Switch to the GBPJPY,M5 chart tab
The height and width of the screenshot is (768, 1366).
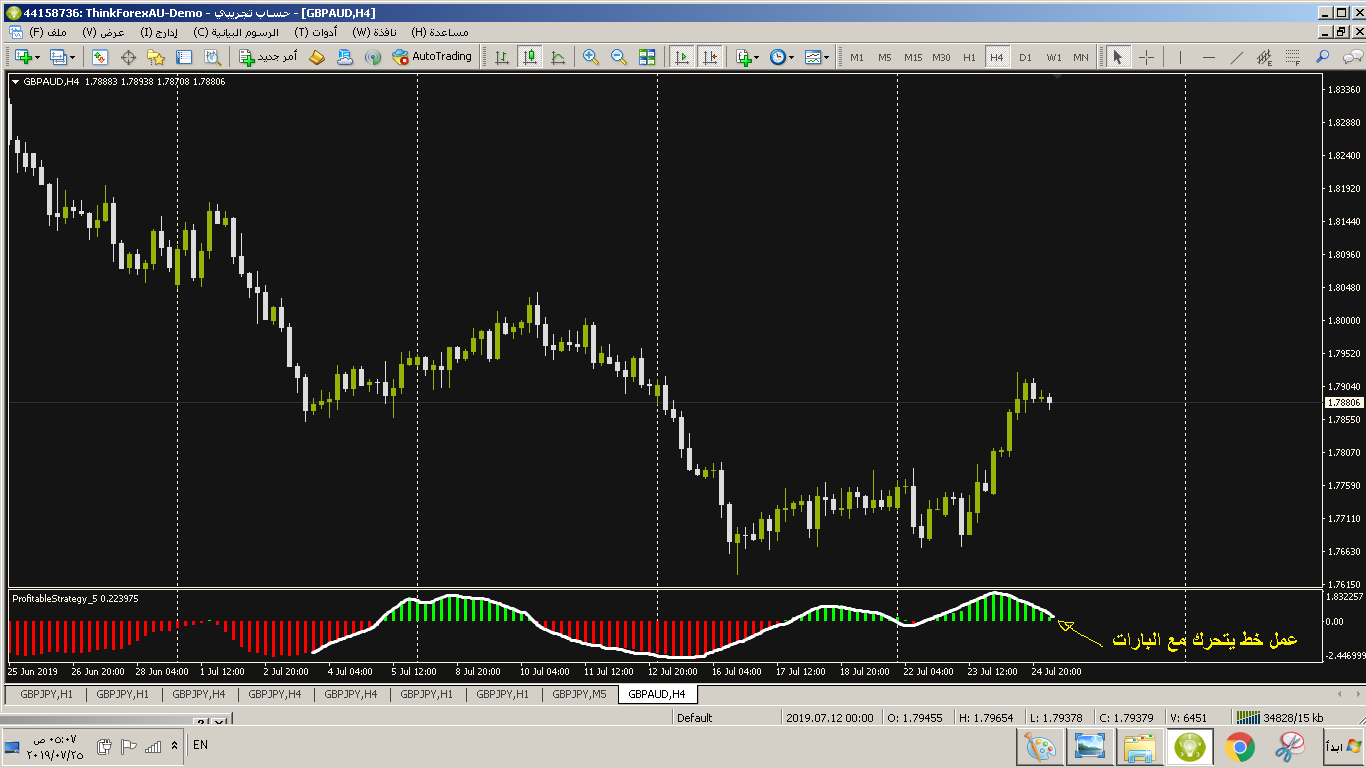(579, 694)
